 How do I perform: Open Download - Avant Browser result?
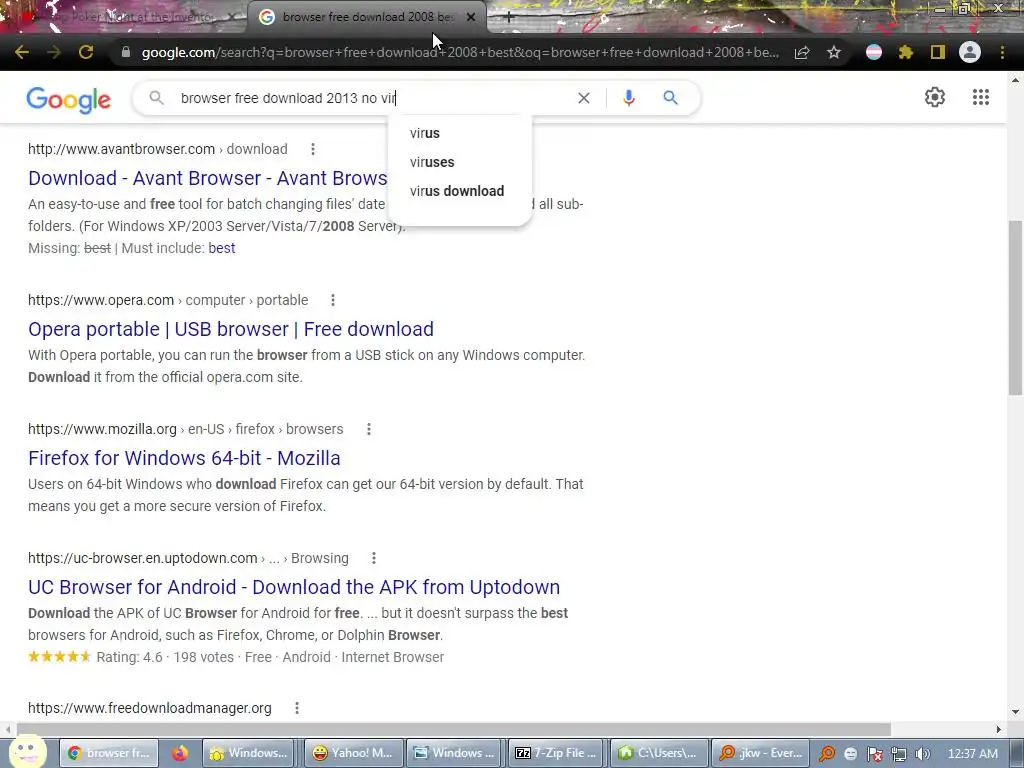pos(208,178)
